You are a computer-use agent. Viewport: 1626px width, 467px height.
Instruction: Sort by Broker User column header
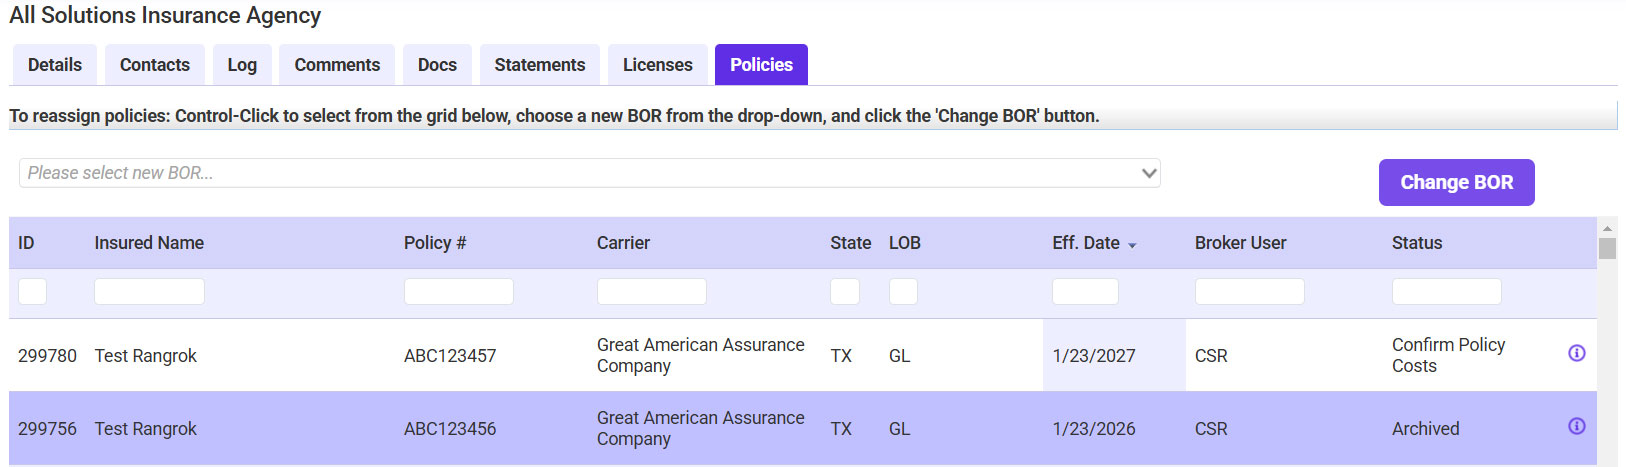[x=1240, y=243]
